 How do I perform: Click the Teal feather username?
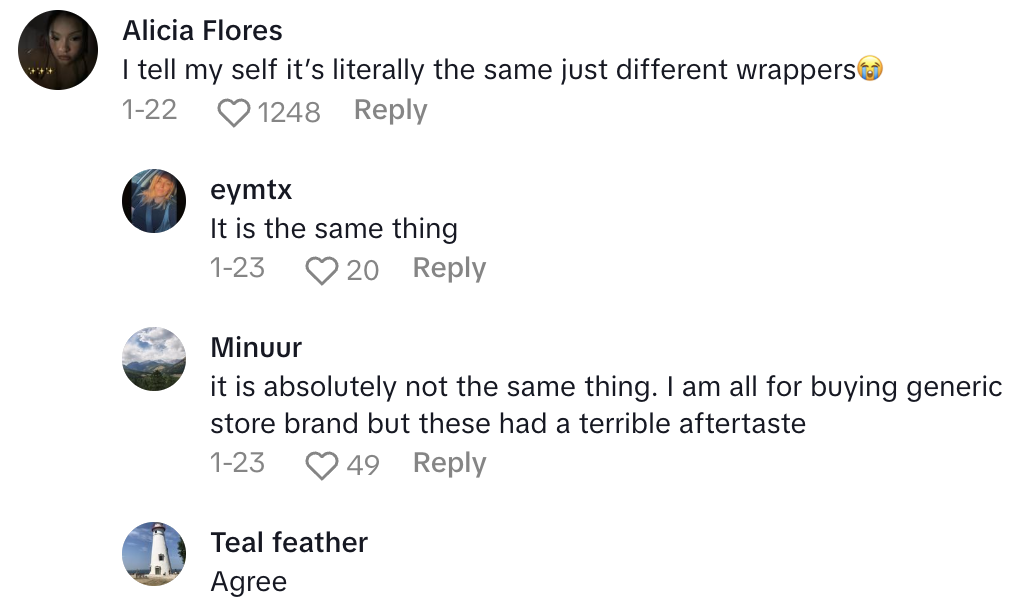(x=289, y=542)
